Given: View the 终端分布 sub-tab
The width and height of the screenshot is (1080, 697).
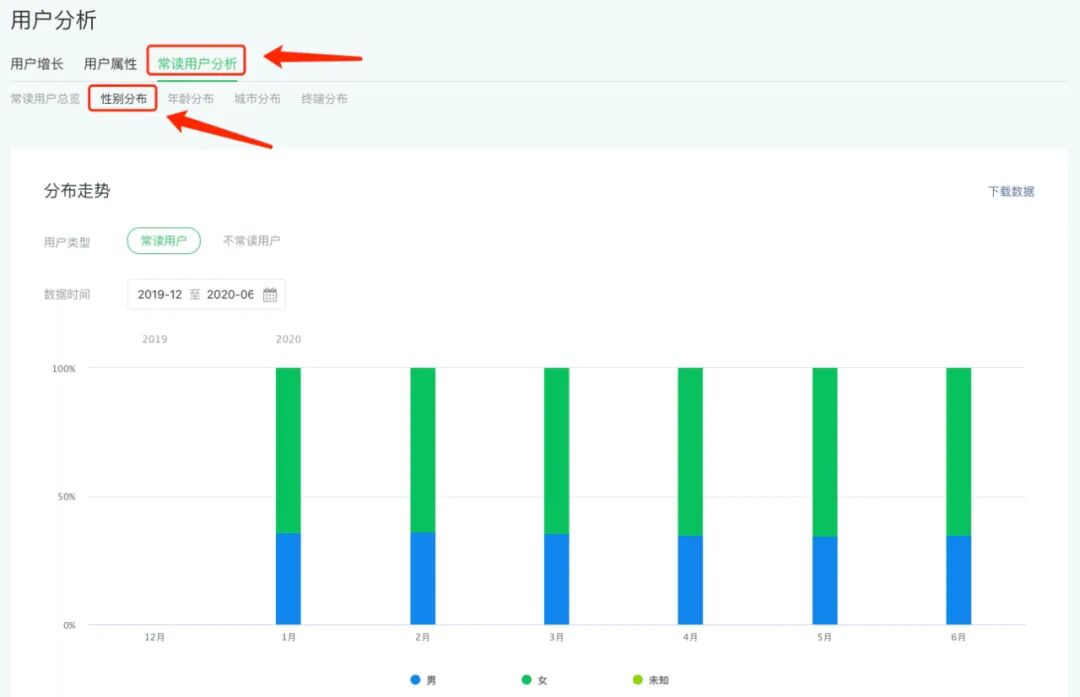Looking at the screenshot, I should click(x=324, y=98).
